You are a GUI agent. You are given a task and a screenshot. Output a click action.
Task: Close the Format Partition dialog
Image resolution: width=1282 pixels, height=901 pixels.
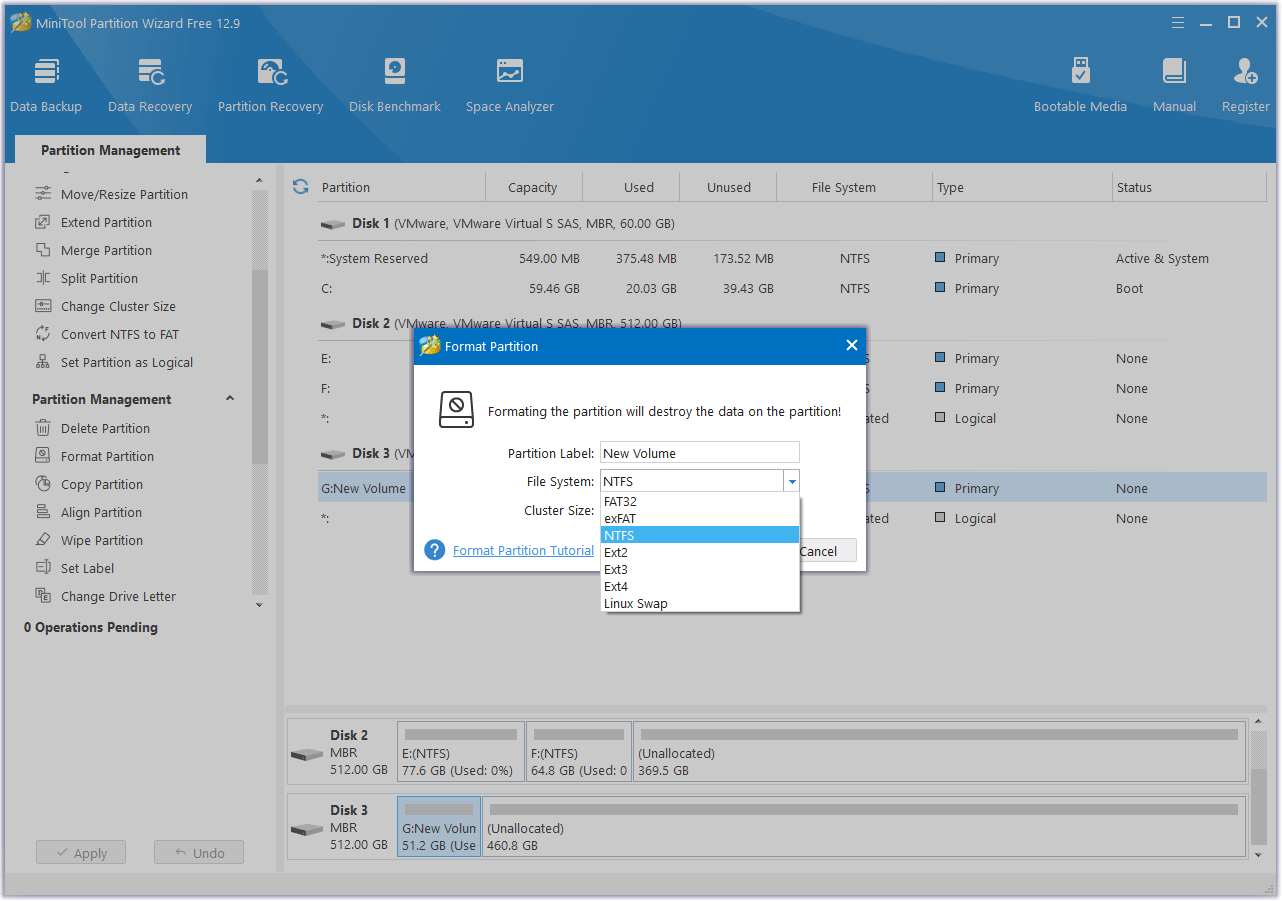(x=851, y=345)
